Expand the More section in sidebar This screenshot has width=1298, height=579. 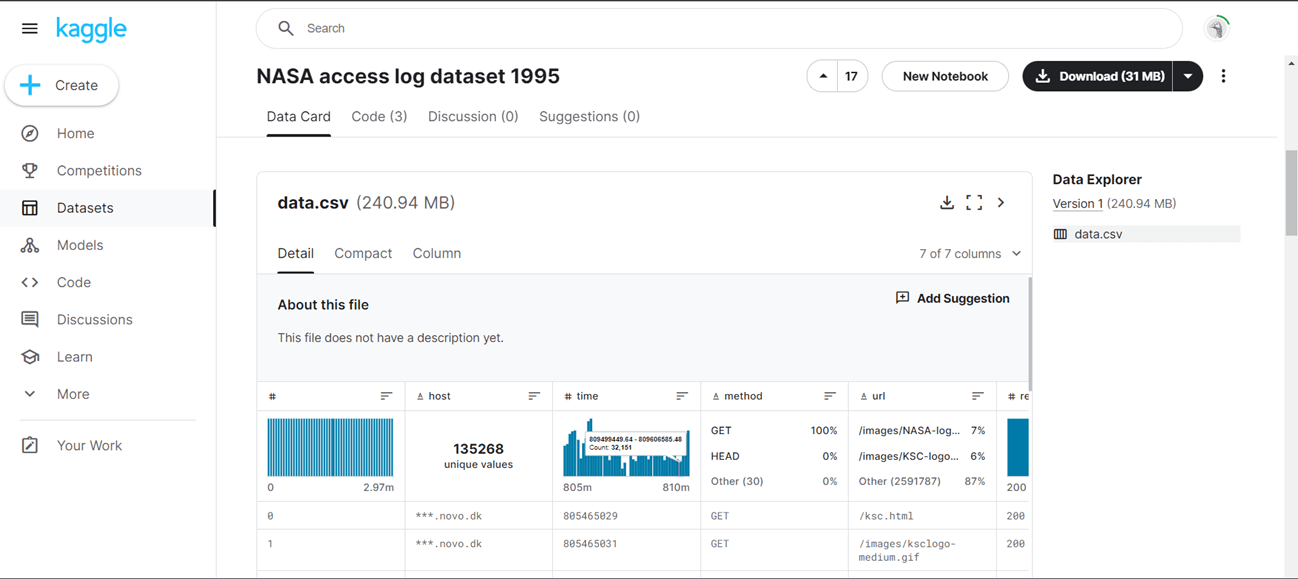pyautogui.click(x=72, y=394)
